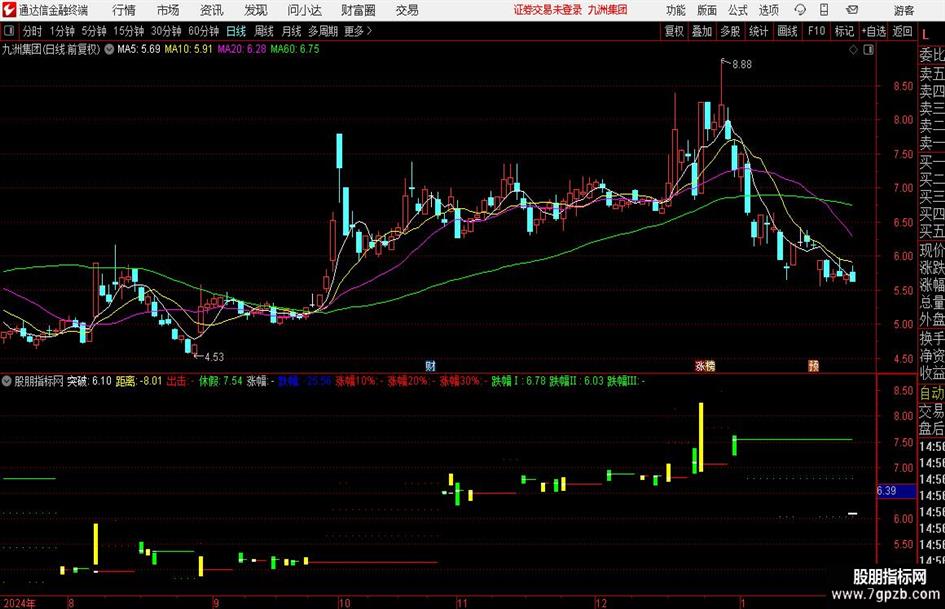Screen dimensions: 945x609
Task: Open the 行情 menu
Action: [x=124, y=10]
